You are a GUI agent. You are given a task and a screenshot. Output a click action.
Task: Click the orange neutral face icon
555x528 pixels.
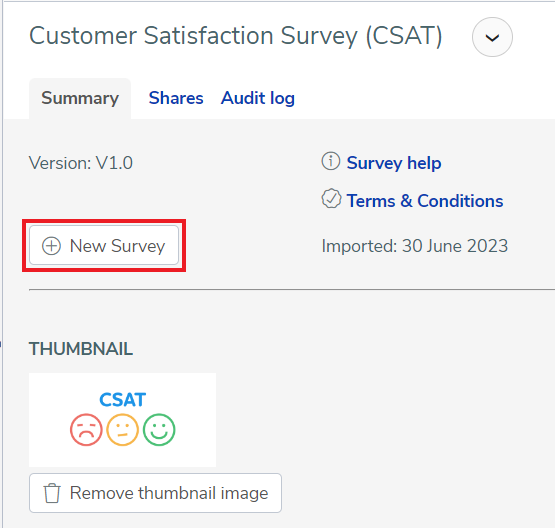click(122, 430)
